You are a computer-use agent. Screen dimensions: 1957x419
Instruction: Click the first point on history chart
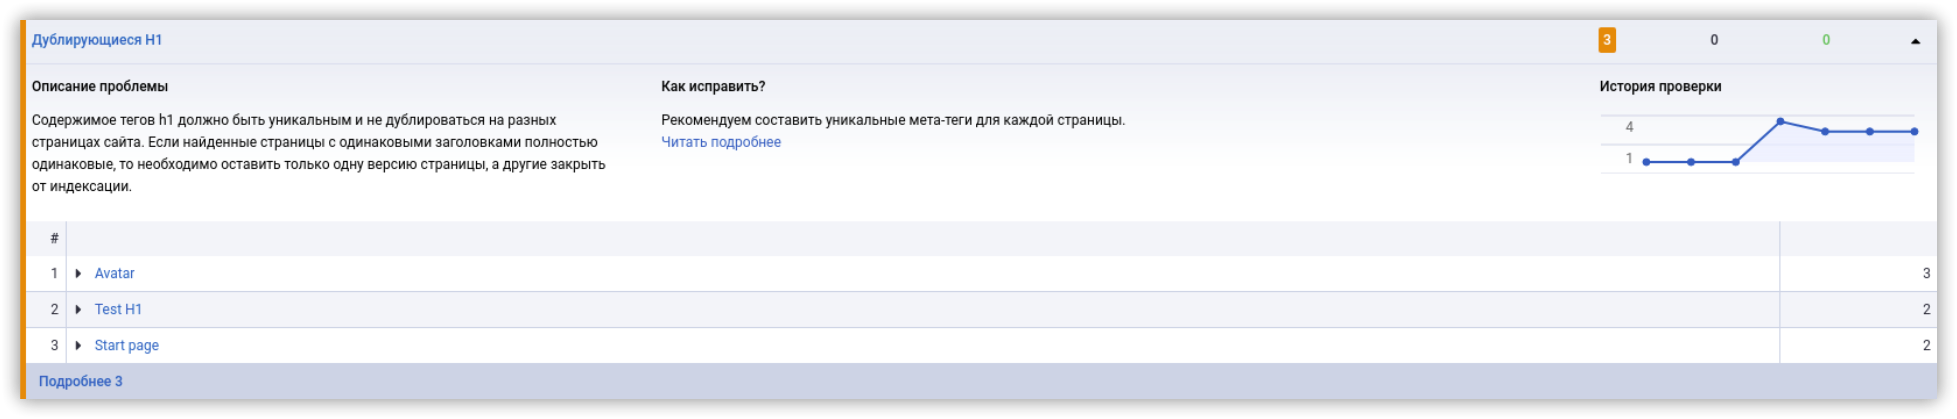coord(1646,161)
